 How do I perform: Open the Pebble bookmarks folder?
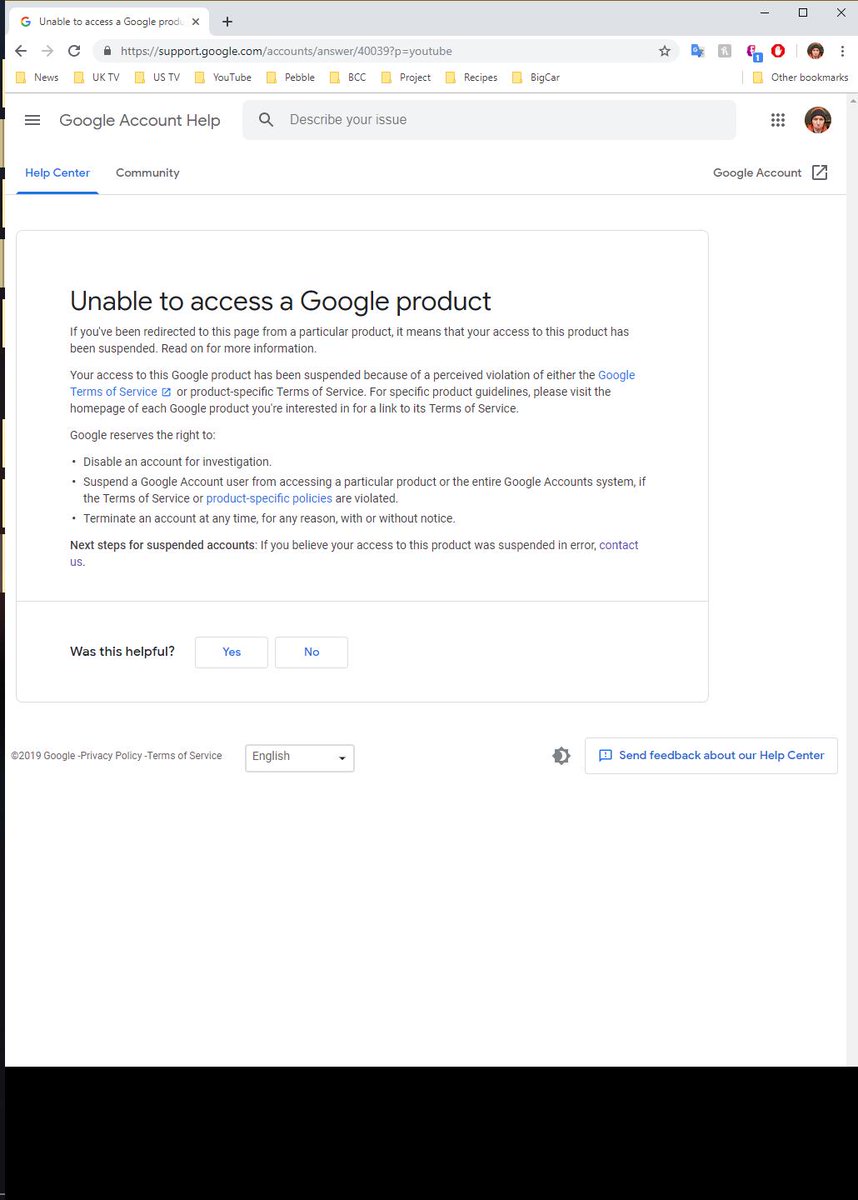290,77
